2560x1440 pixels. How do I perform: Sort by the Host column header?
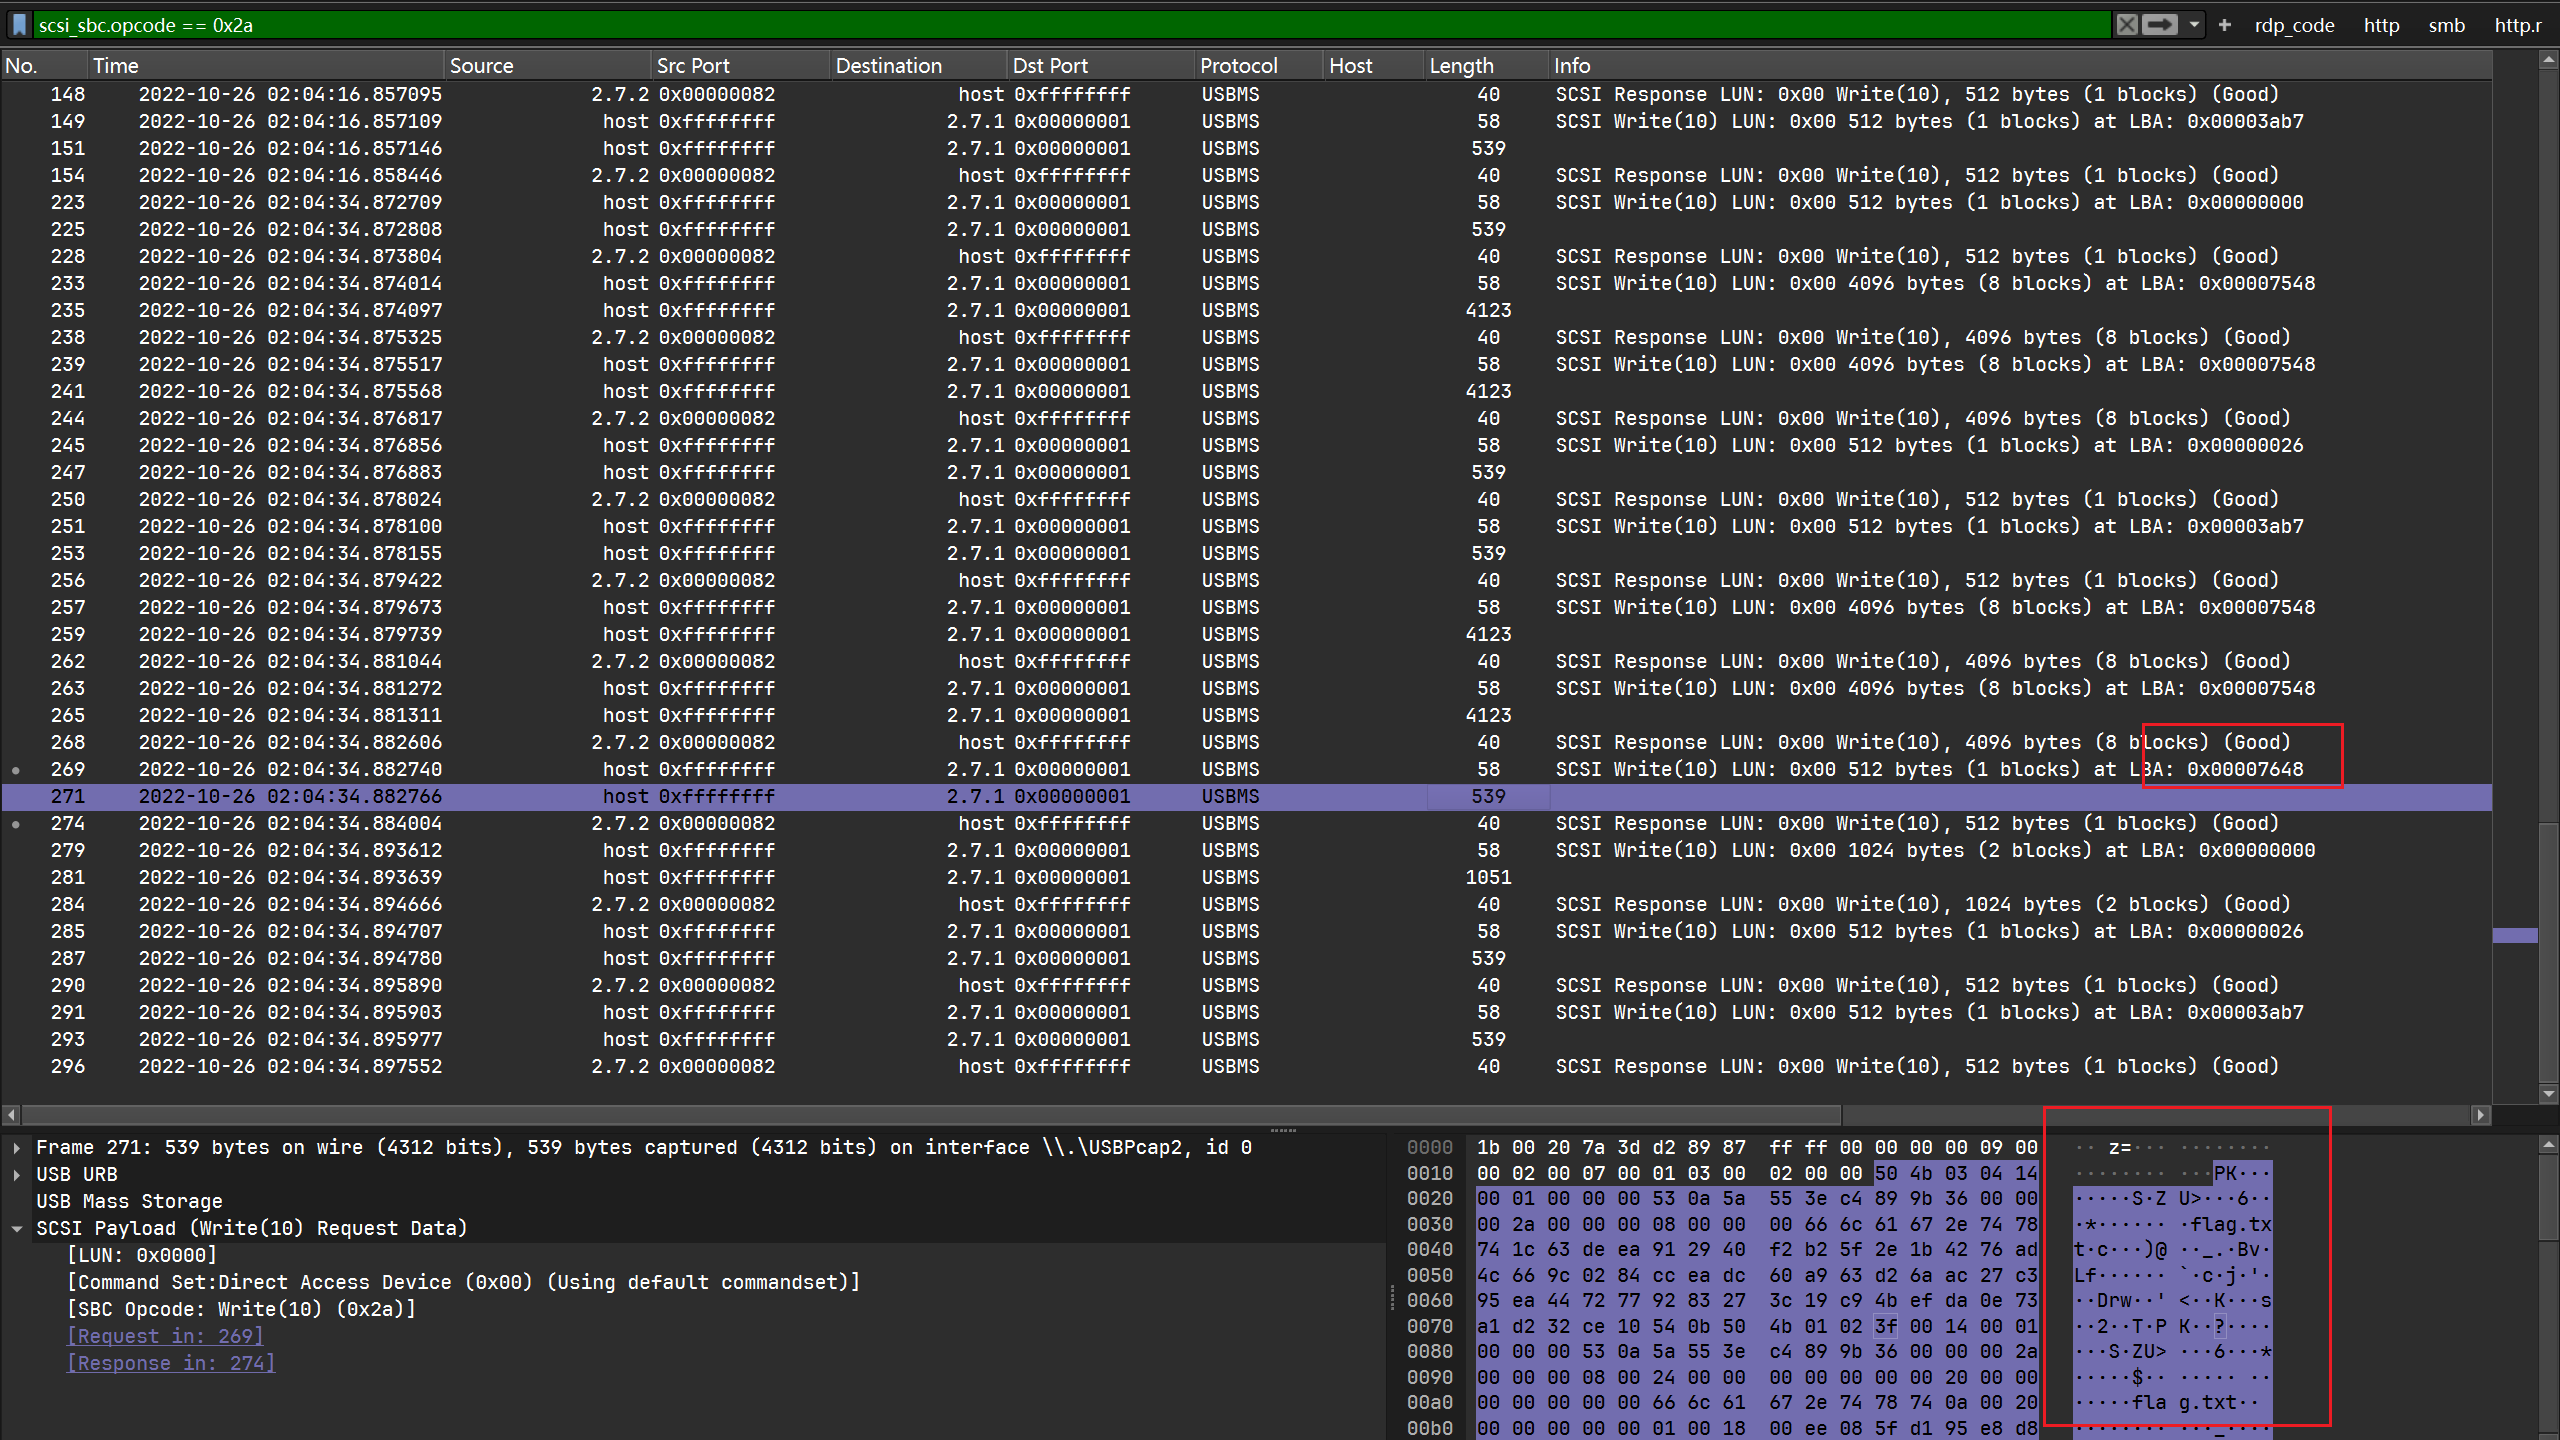(1375, 65)
